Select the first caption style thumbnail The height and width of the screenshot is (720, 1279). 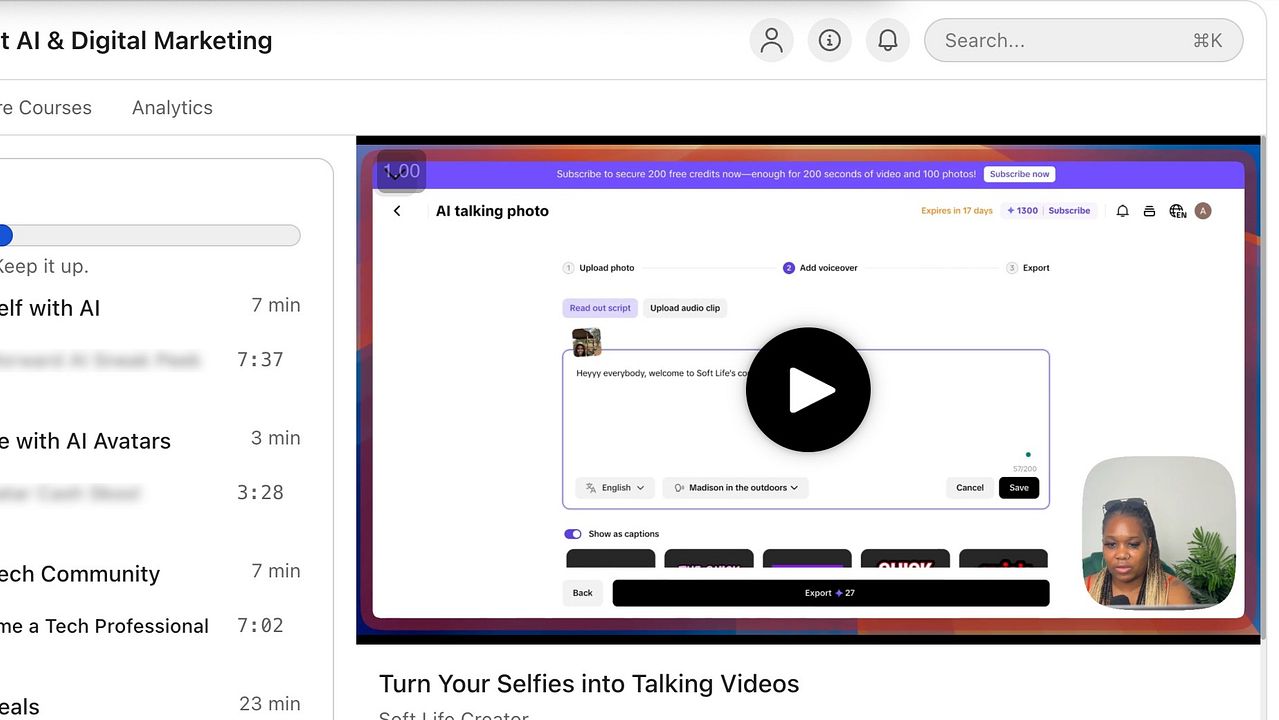[611, 558]
